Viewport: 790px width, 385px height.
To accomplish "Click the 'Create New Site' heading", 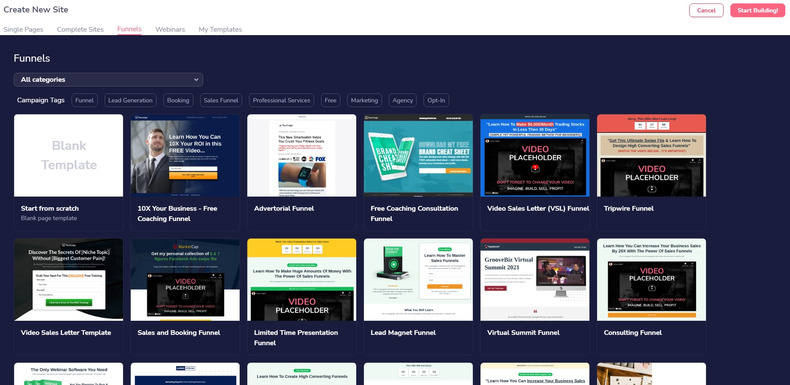I will click(x=36, y=10).
